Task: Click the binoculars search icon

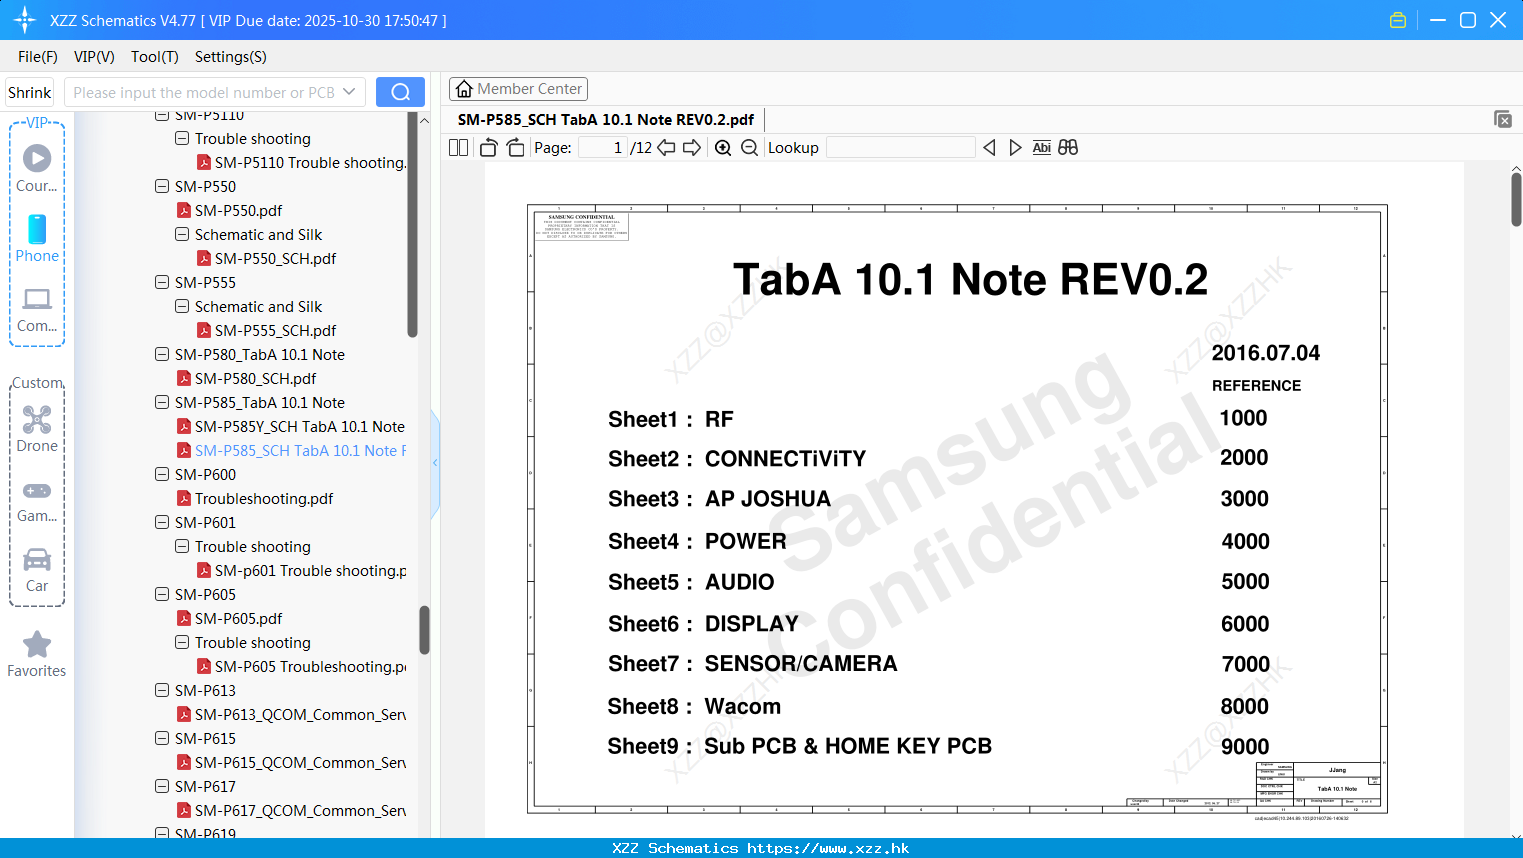Action: click(x=1068, y=147)
